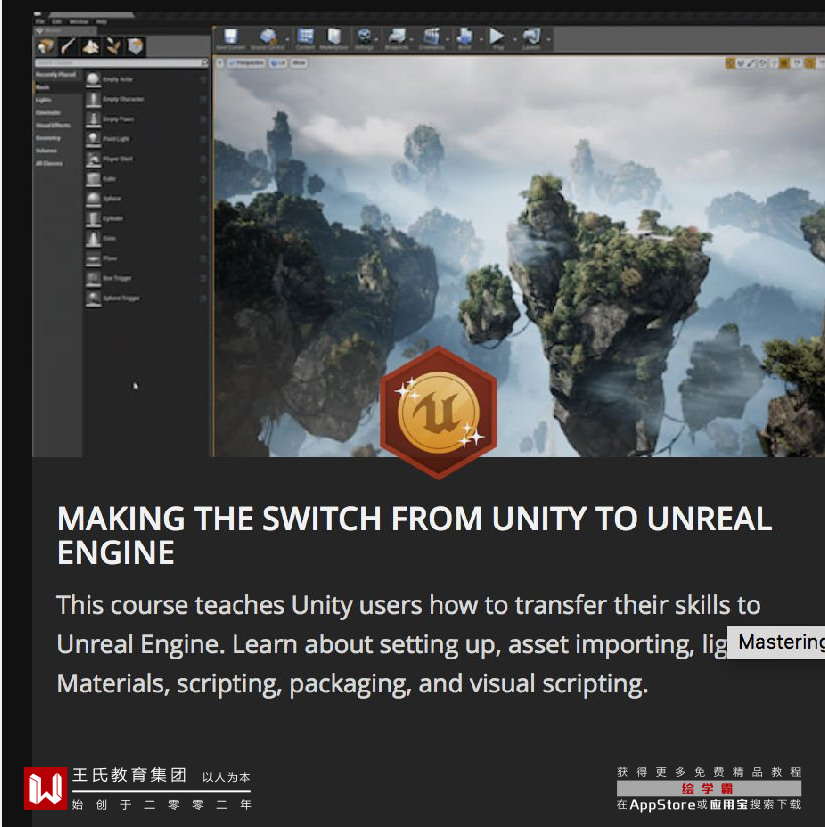
Task: Expand Cinematics dropdown arrow
Action: point(447,40)
